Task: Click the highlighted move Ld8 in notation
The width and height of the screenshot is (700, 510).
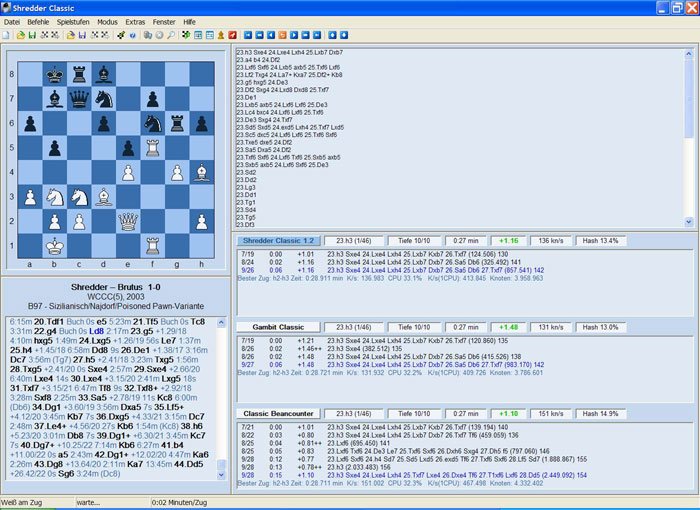Action: [x=96, y=331]
